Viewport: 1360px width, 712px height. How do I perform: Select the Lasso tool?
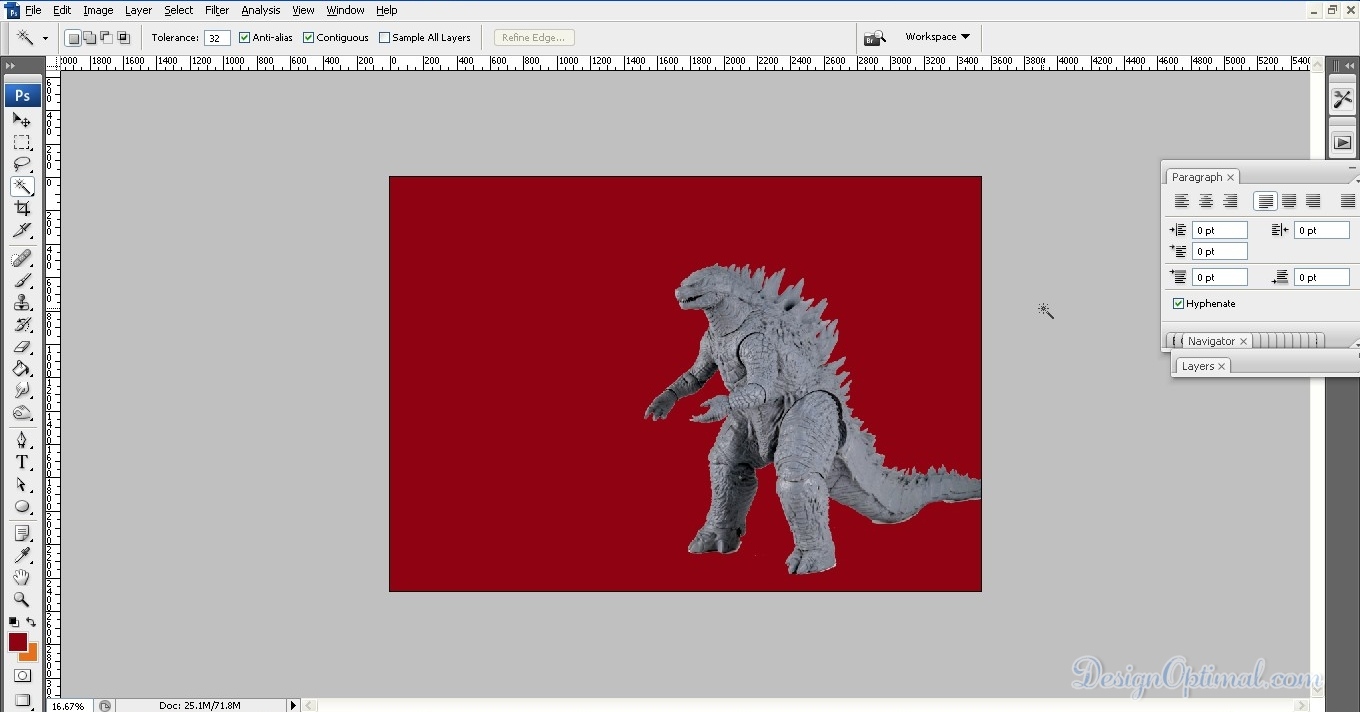[22, 164]
